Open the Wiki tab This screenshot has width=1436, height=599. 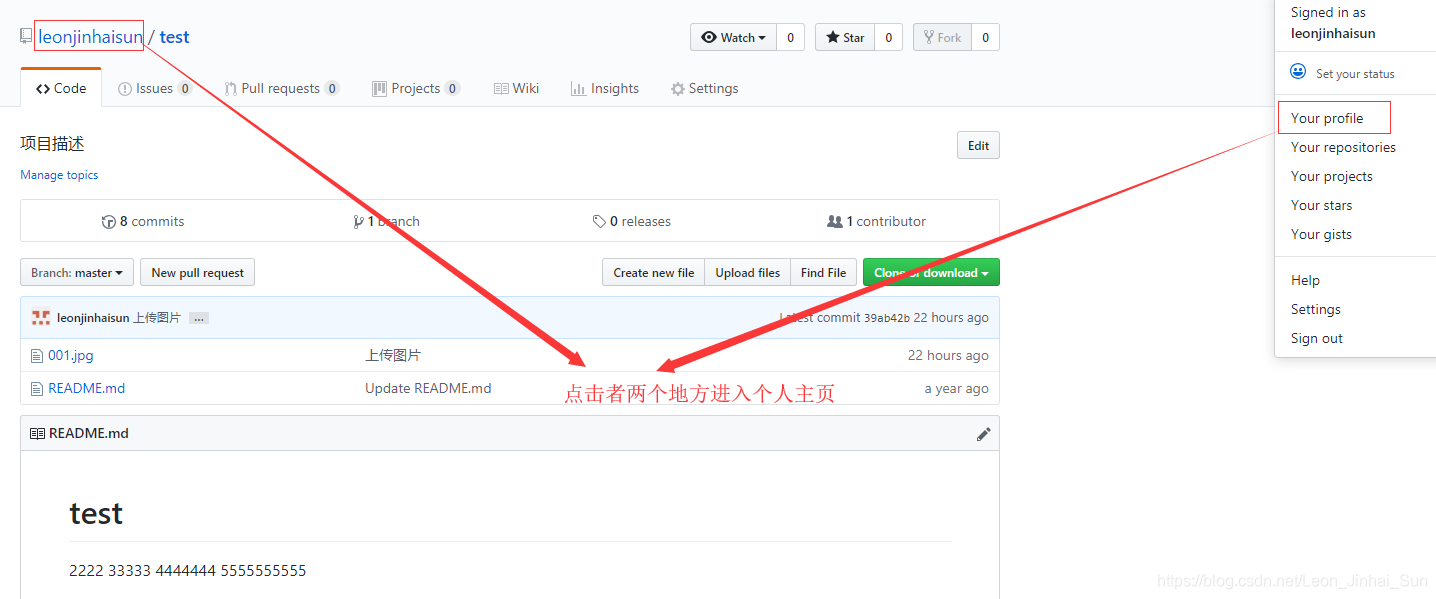[x=516, y=88]
